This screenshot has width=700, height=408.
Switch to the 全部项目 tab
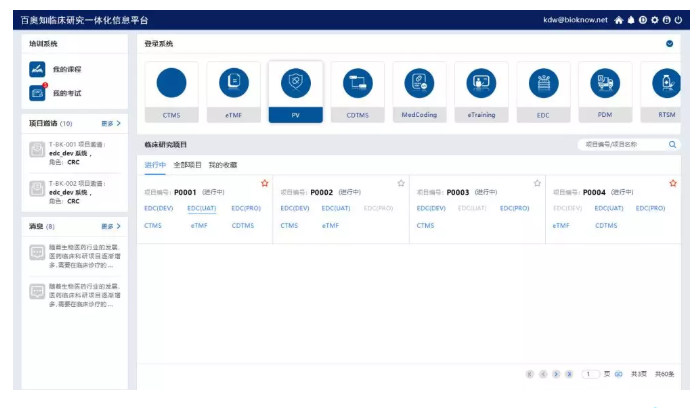click(187, 164)
